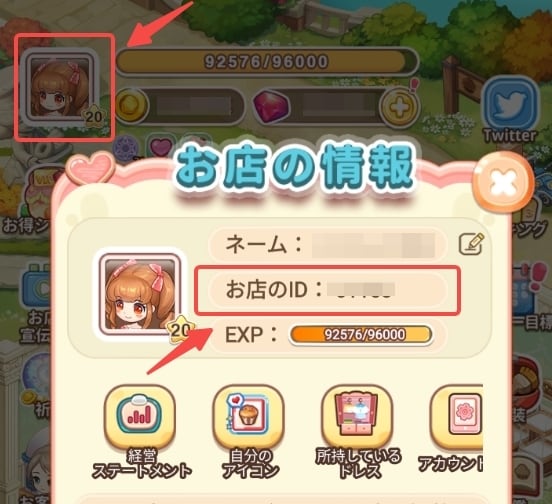Image resolution: width=552 pixels, height=504 pixels.
Task: Open 自分のアイコン cupcake icon
Action: (248, 416)
